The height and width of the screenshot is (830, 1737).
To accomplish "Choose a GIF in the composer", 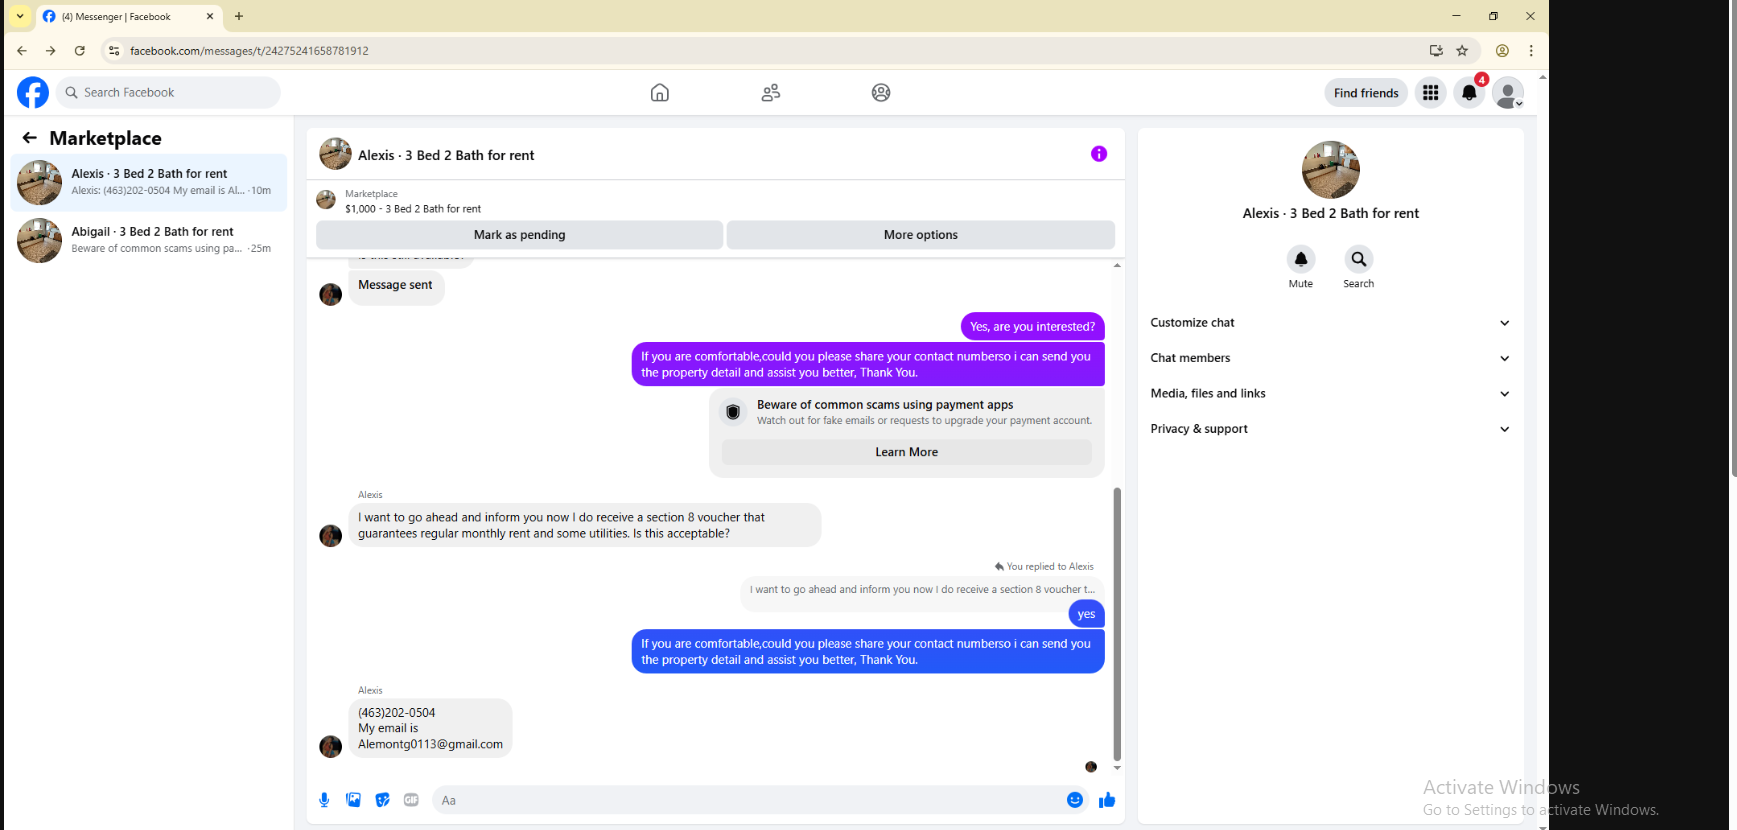I will click(411, 800).
